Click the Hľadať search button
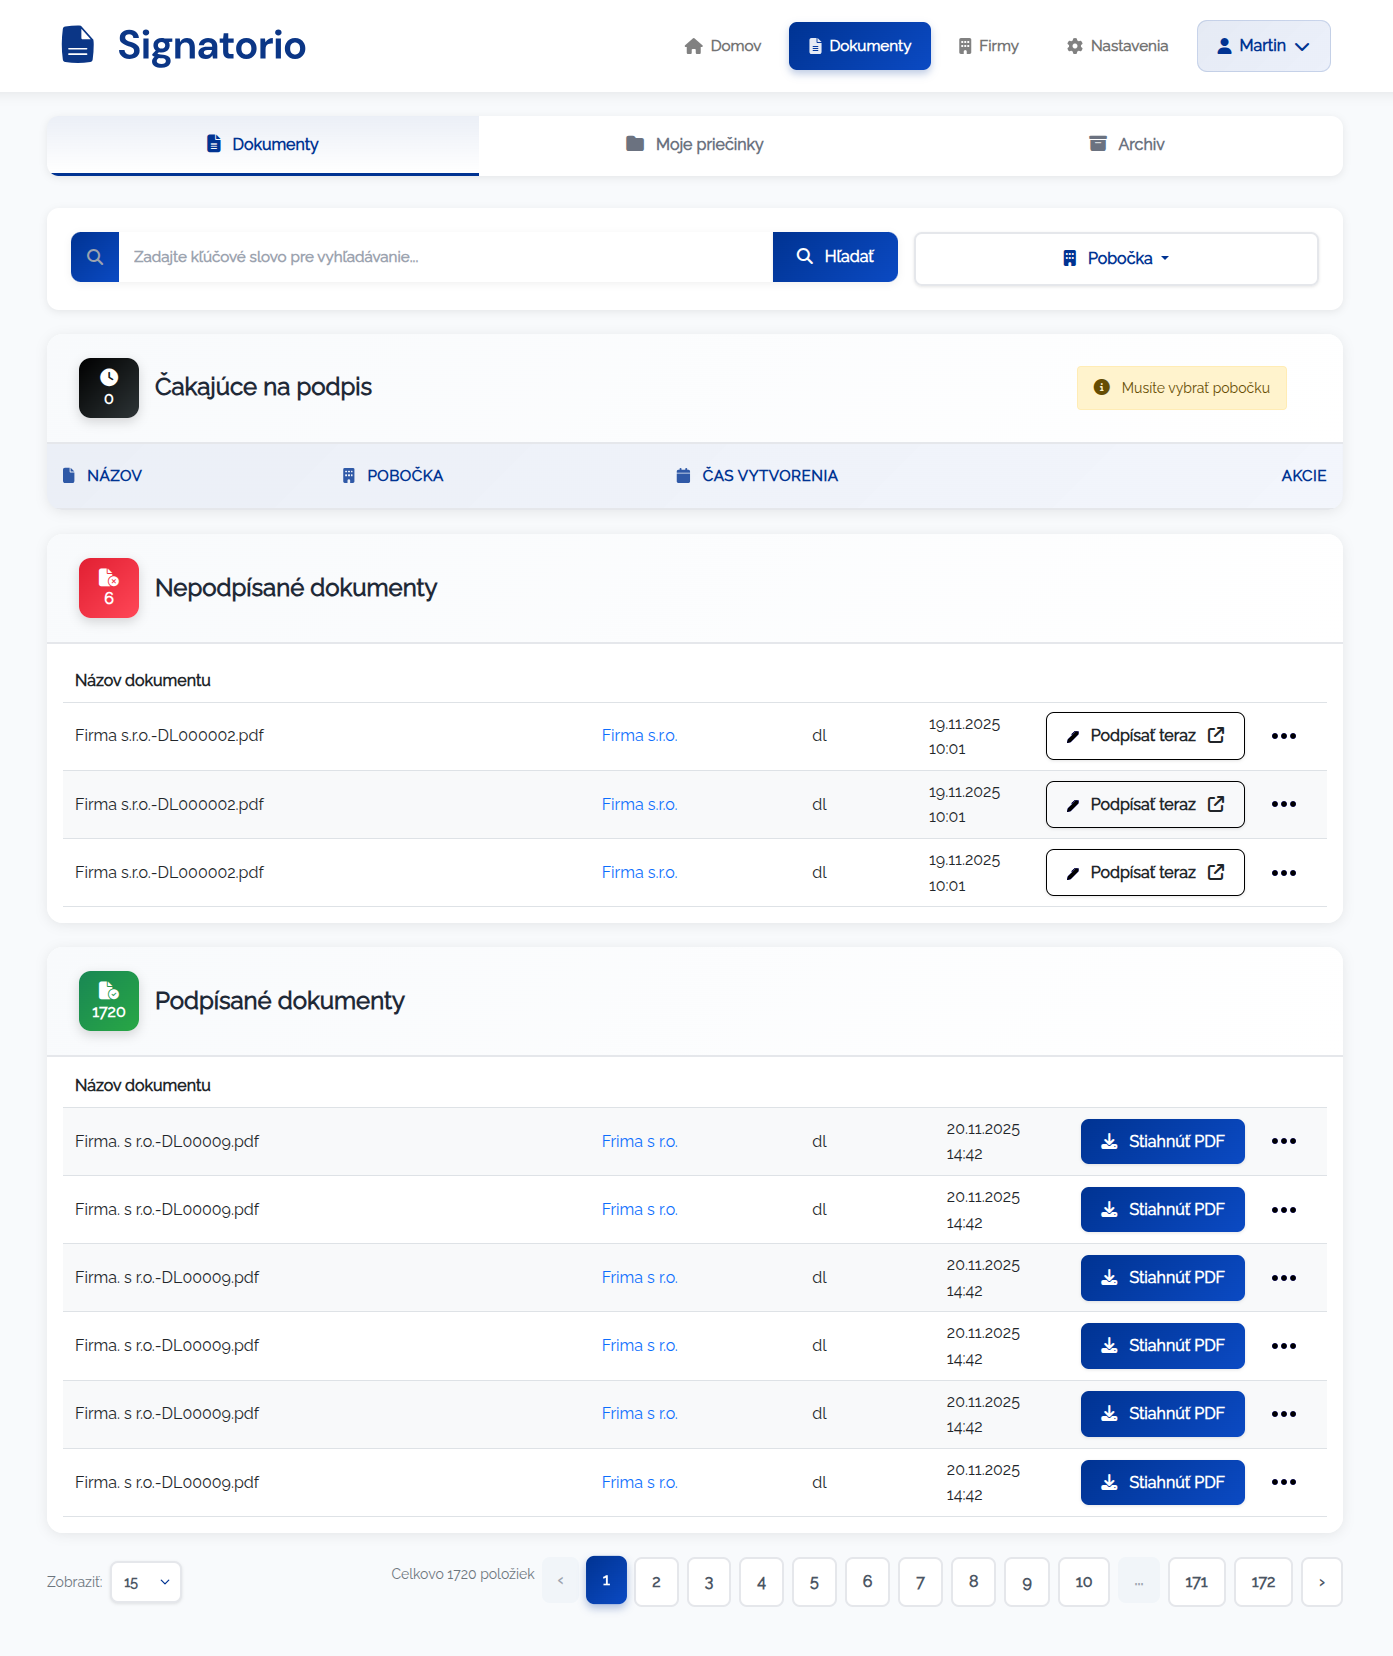Viewport: 1393px width, 1656px height. (835, 257)
